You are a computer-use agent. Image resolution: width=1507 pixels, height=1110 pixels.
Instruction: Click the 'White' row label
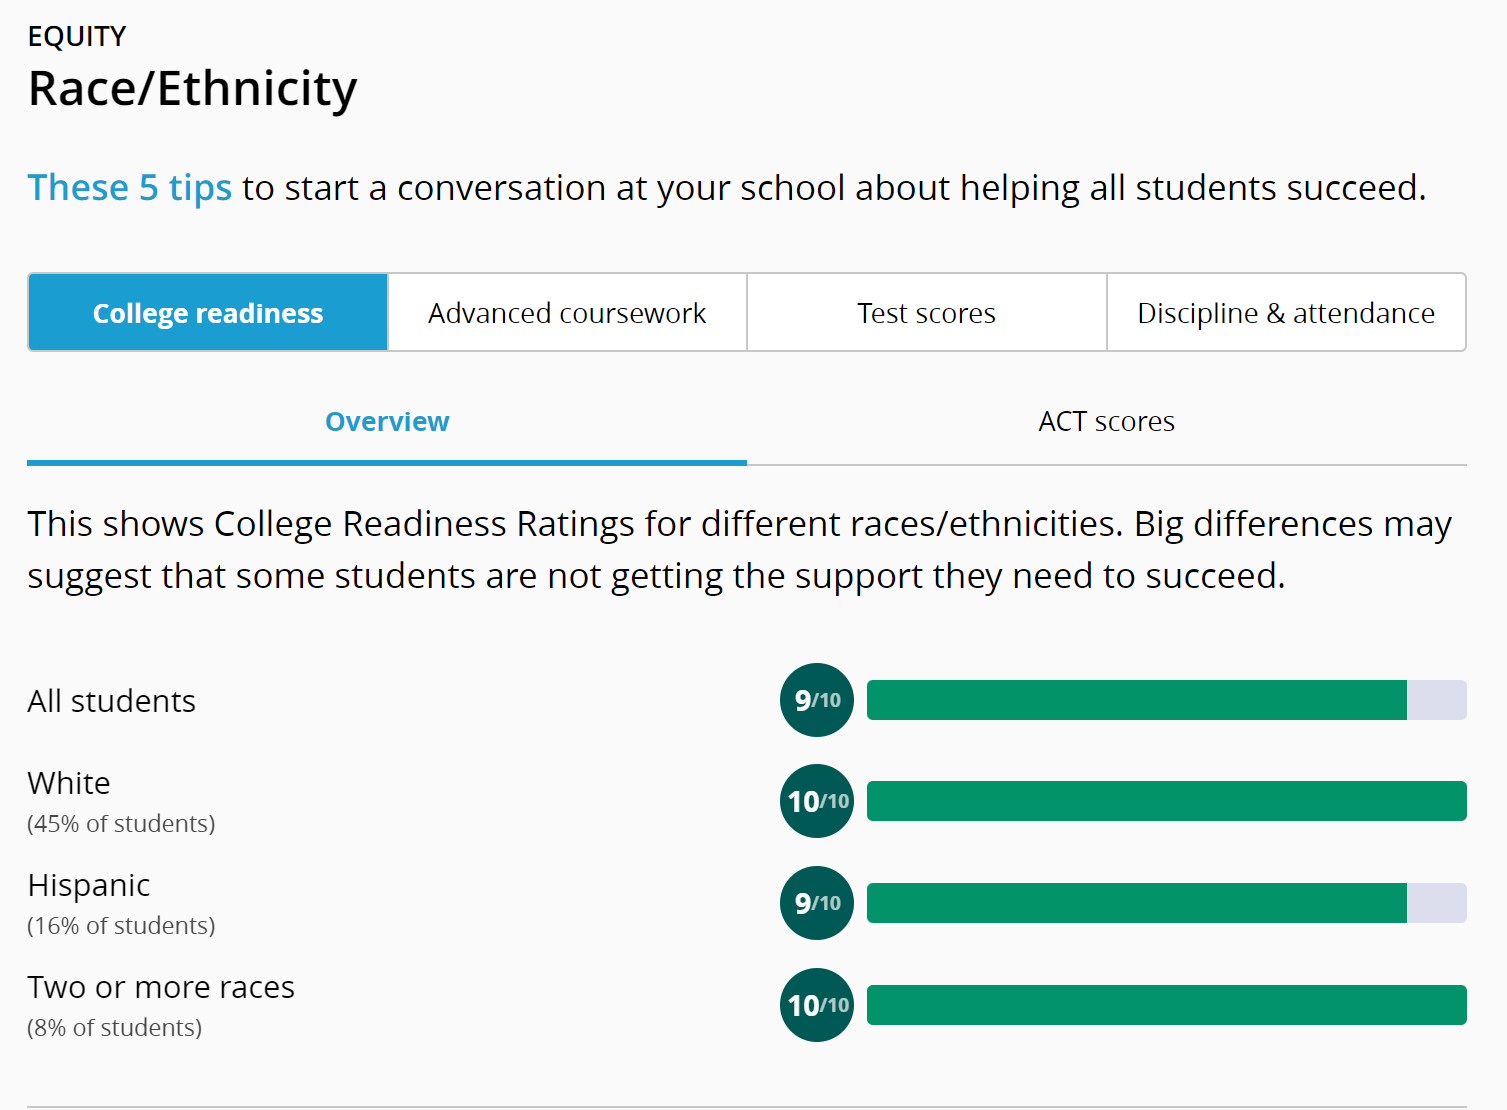pyautogui.click(x=69, y=783)
